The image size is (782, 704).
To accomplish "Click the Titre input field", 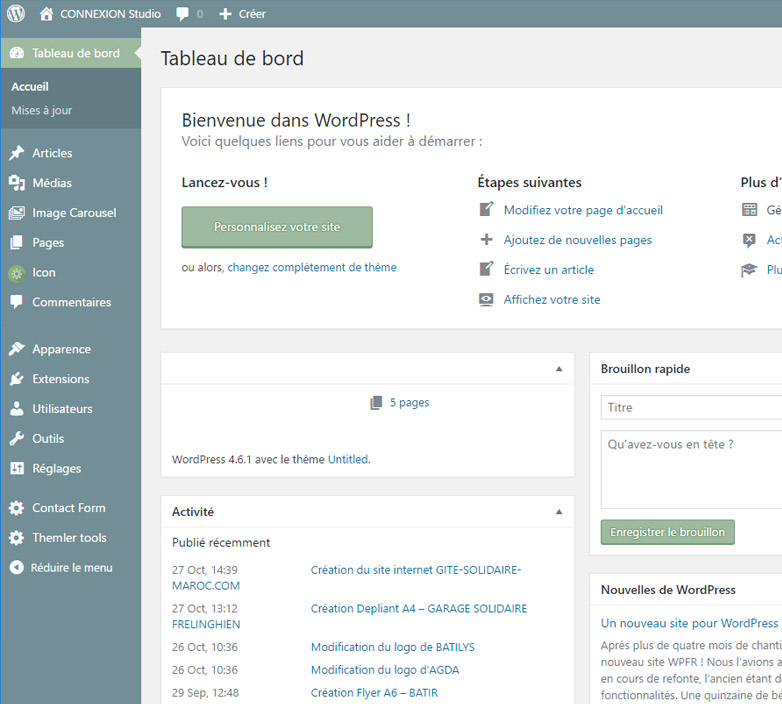I will pyautogui.click(x=691, y=408).
